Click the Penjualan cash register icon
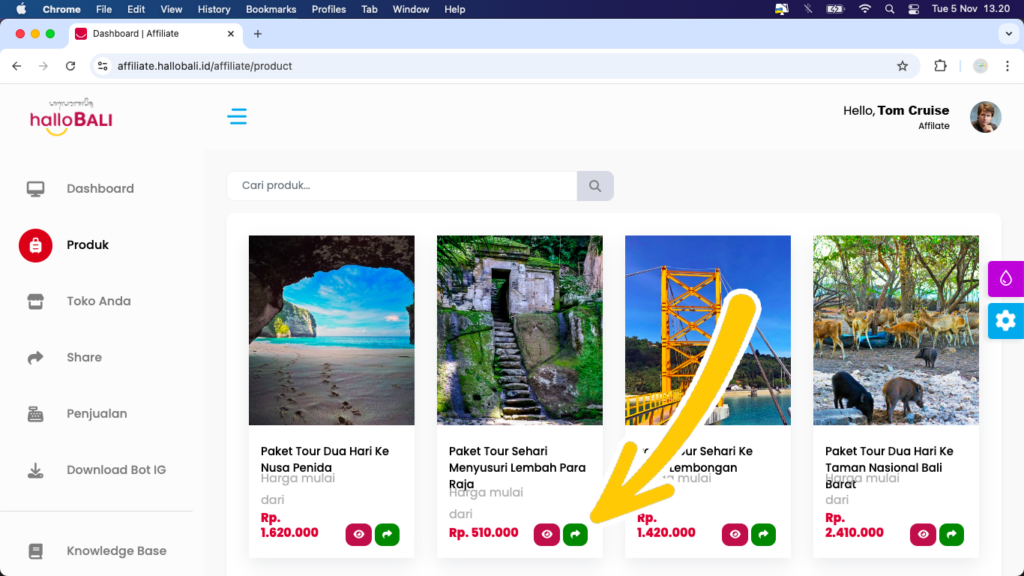The image size is (1024, 576). [35, 413]
